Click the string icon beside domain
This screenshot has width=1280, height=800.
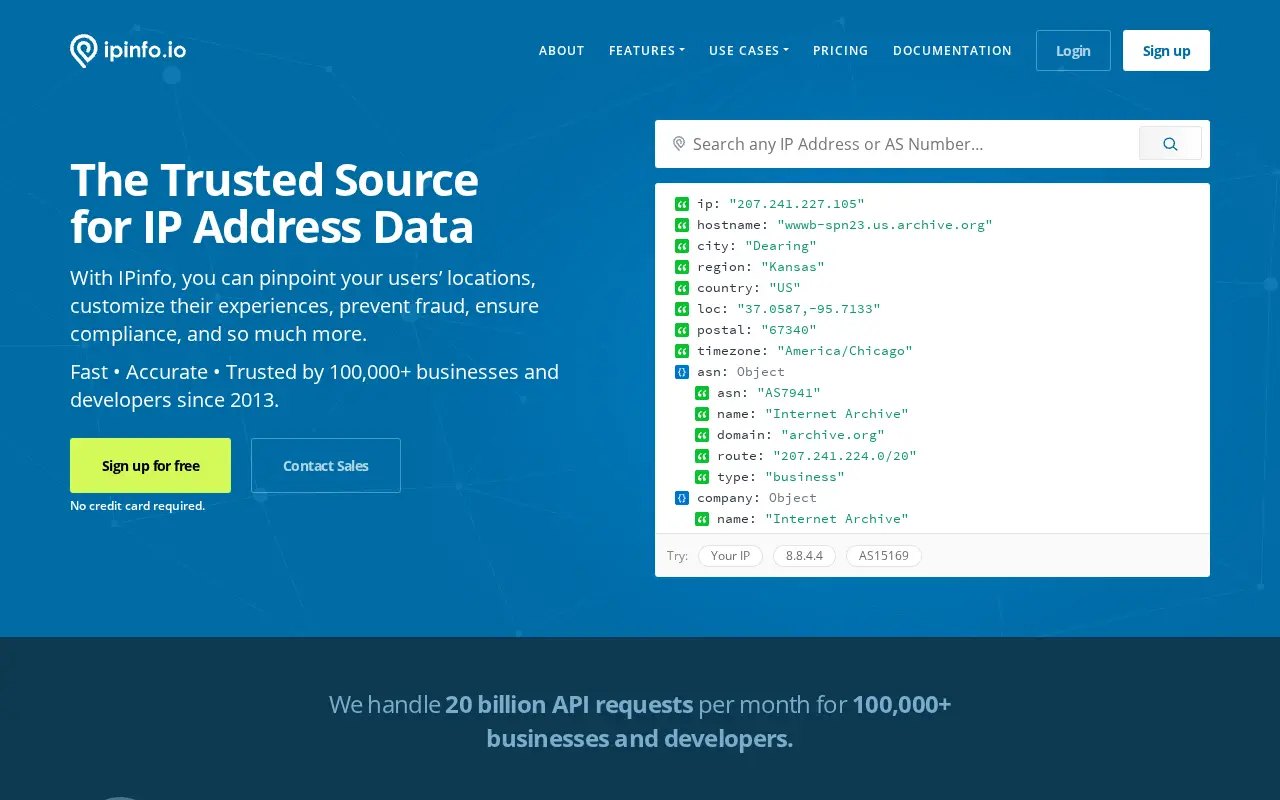coord(702,435)
